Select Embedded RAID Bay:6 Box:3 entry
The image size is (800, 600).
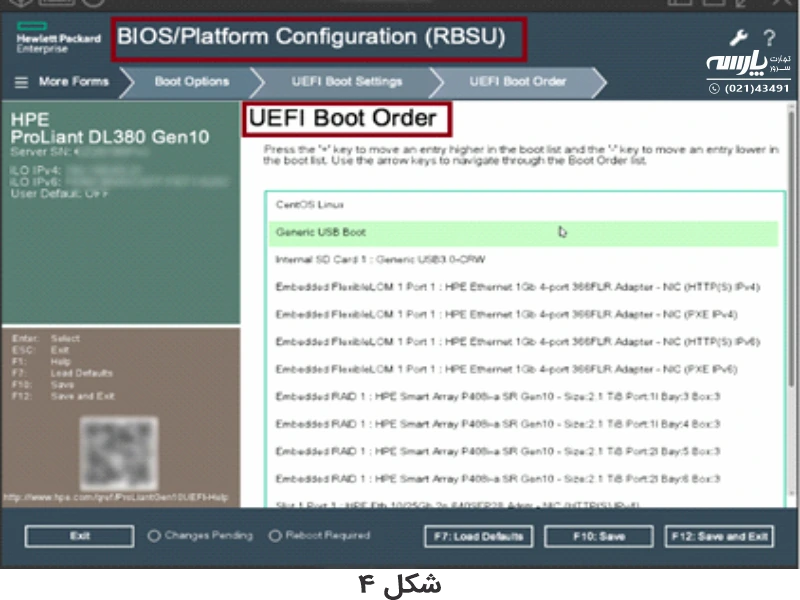click(524, 479)
